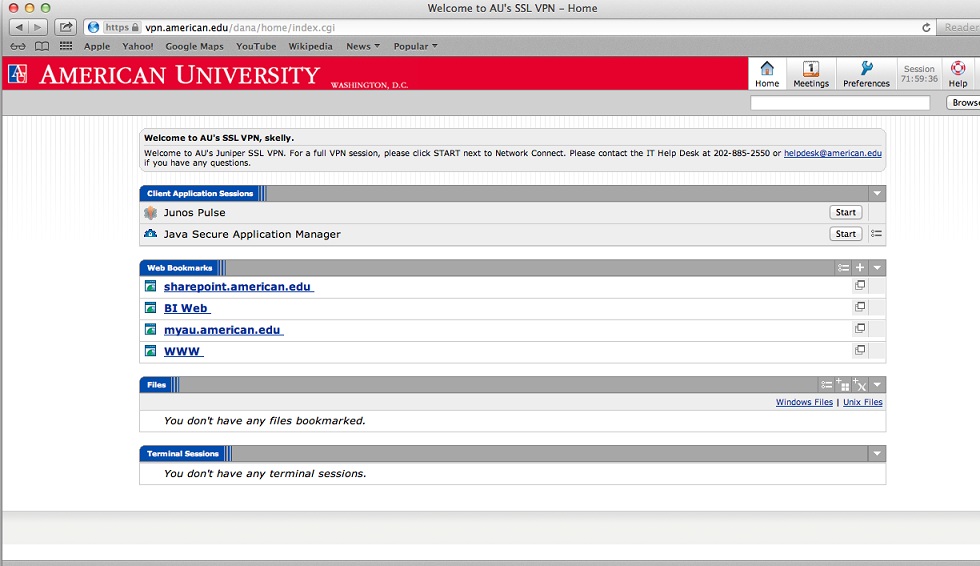This screenshot has height=566, width=980.
Task: Open the Safari share button
Action: [x=66, y=27]
